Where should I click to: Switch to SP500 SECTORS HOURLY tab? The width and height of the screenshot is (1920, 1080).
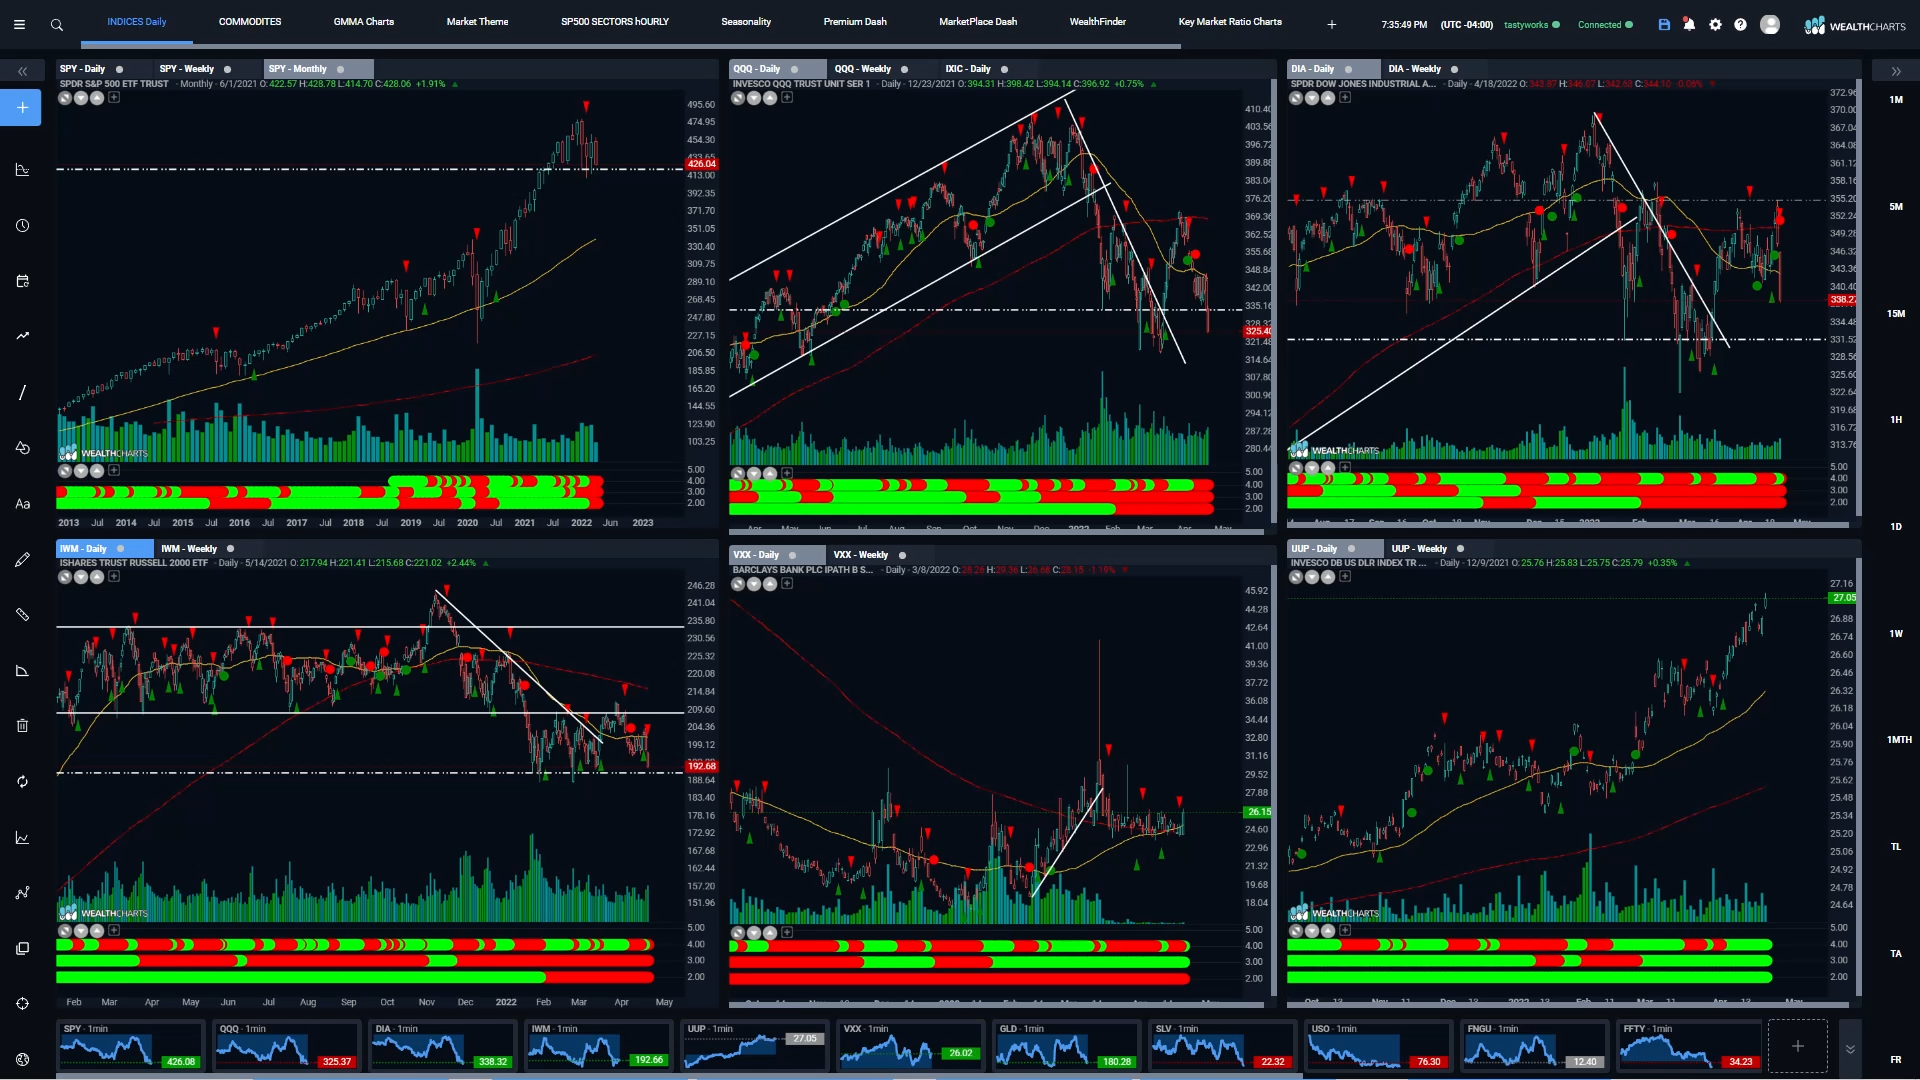615,21
